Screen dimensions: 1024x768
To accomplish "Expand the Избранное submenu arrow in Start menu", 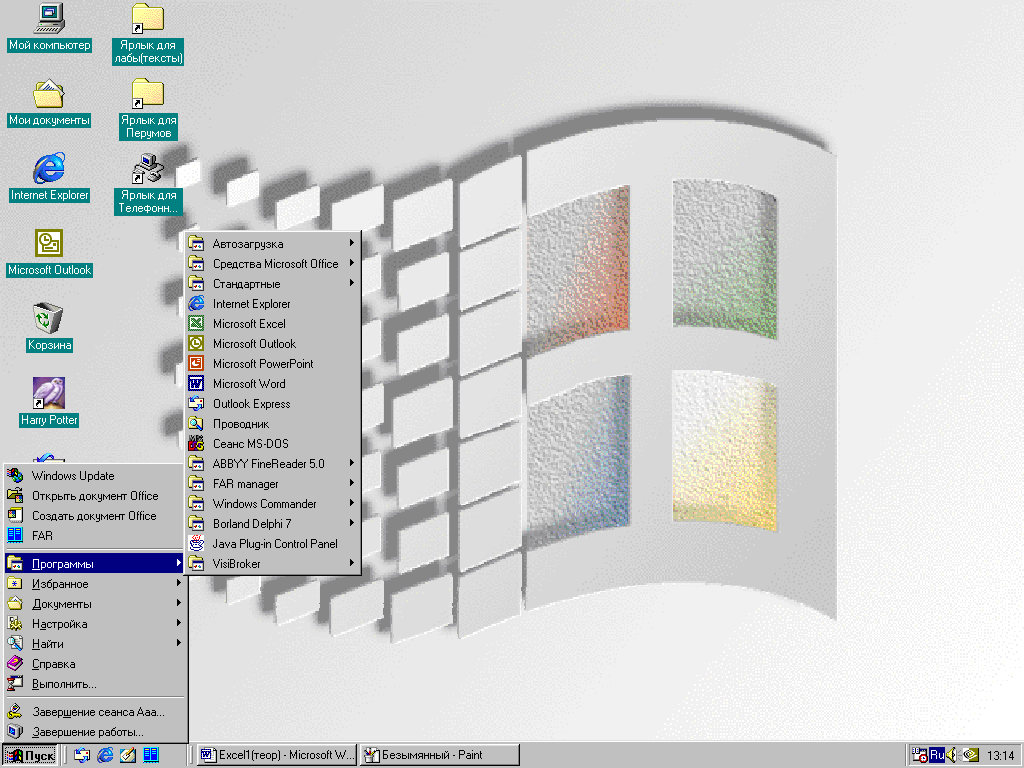I will (178, 583).
